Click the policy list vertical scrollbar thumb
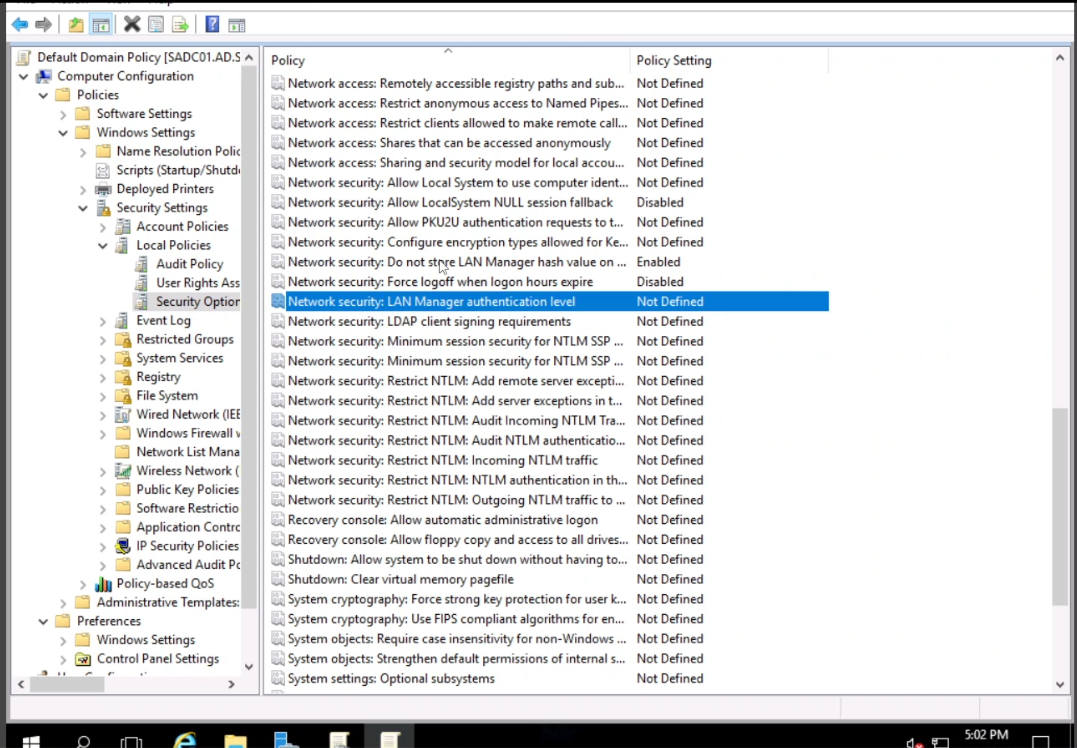The height and width of the screenshot is (748, 1077). tap(1060, 506)
